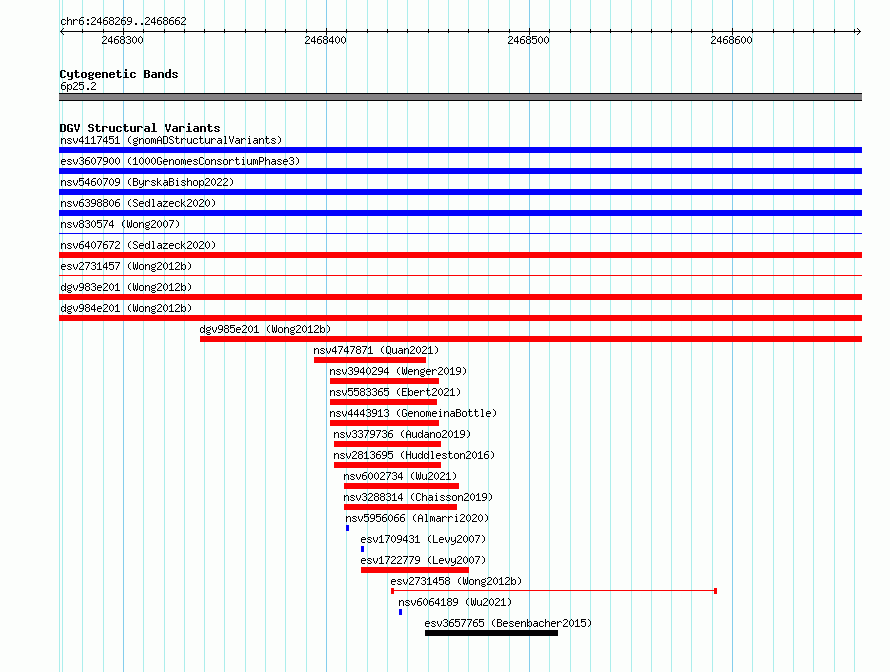Click the dgv985e201 Wong2012b label

(x=265, y=329)
